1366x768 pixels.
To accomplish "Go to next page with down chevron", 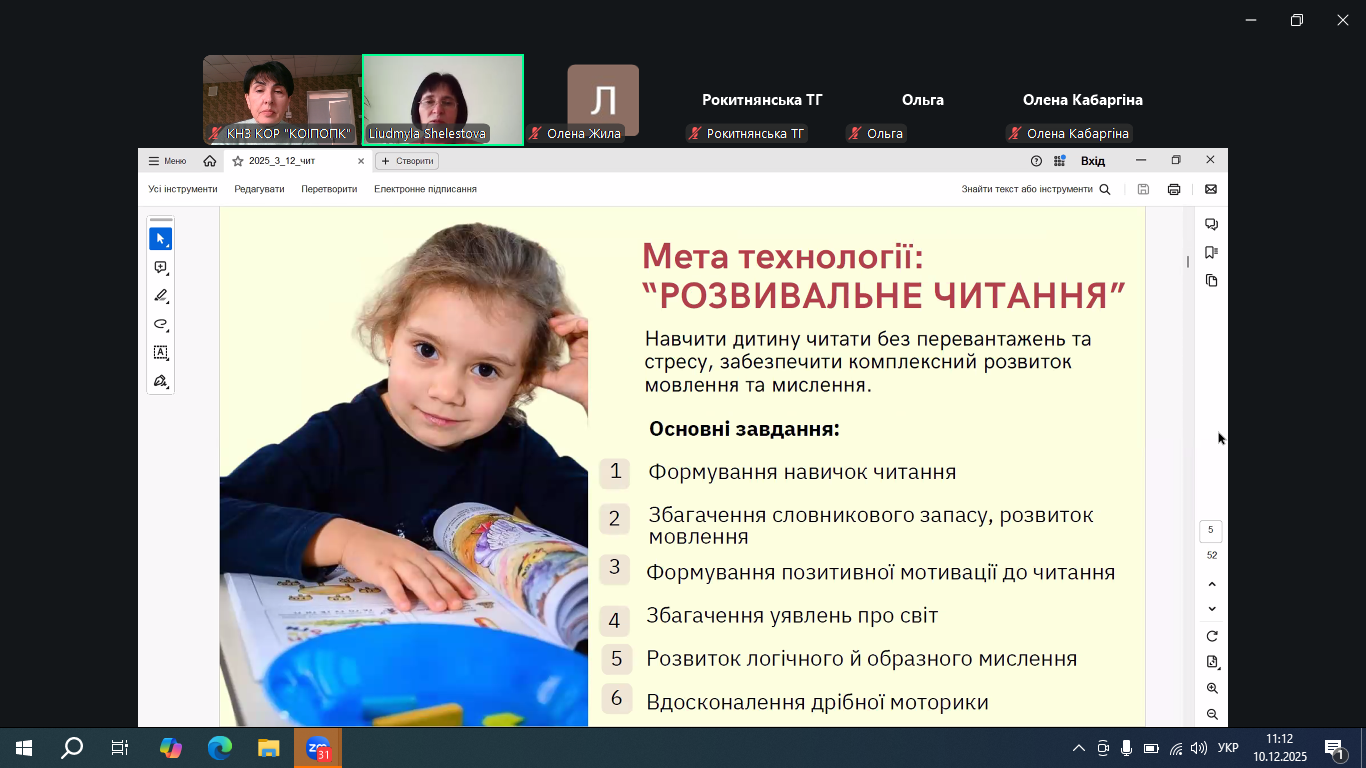I will [1212, 609].
